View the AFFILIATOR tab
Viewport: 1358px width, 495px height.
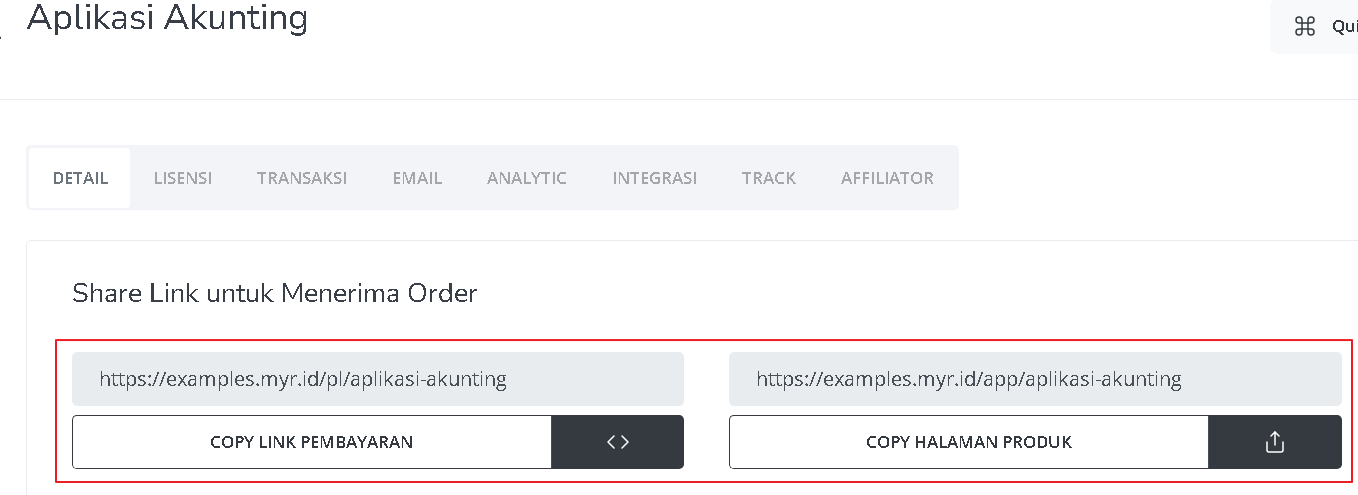[x=887, y=178]
